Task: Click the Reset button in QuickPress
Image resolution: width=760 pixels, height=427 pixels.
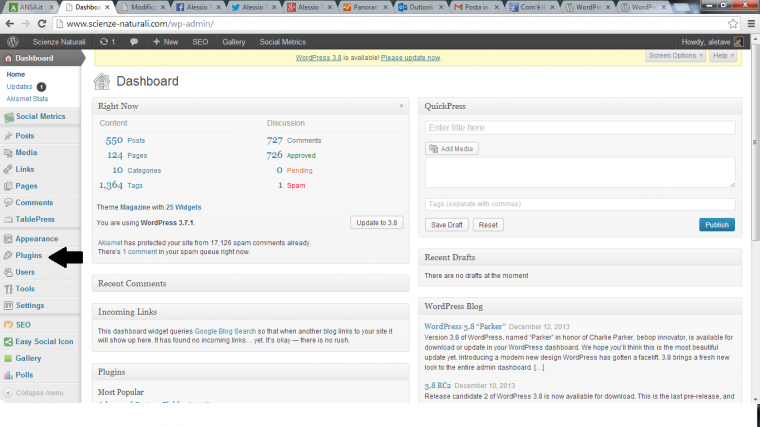Action: click(x=488, y=225)
